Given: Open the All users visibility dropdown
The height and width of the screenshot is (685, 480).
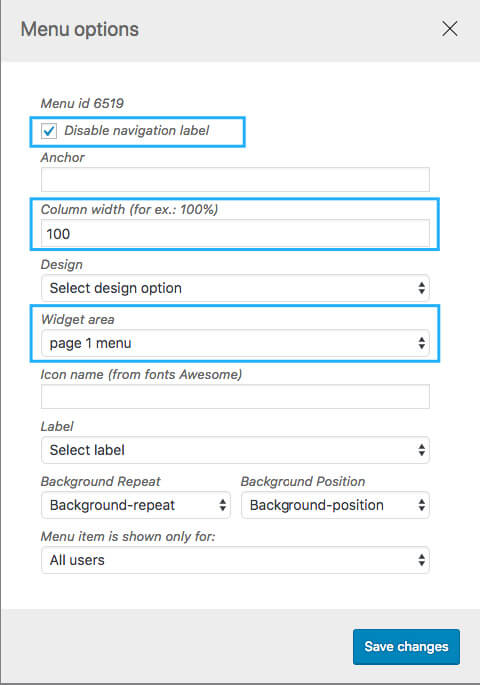Looking at the screenshot, I should pyautogui.click(x=235, y=560).
